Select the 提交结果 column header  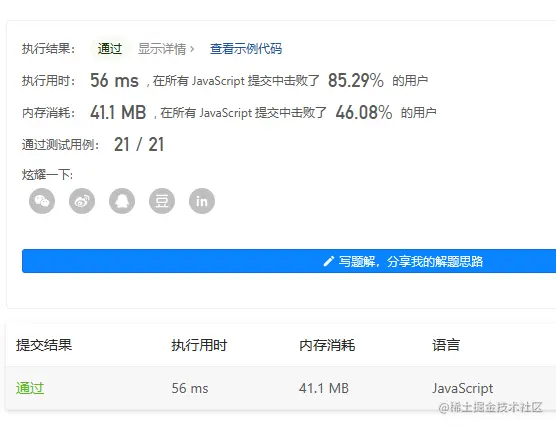[x=44, y=345]
